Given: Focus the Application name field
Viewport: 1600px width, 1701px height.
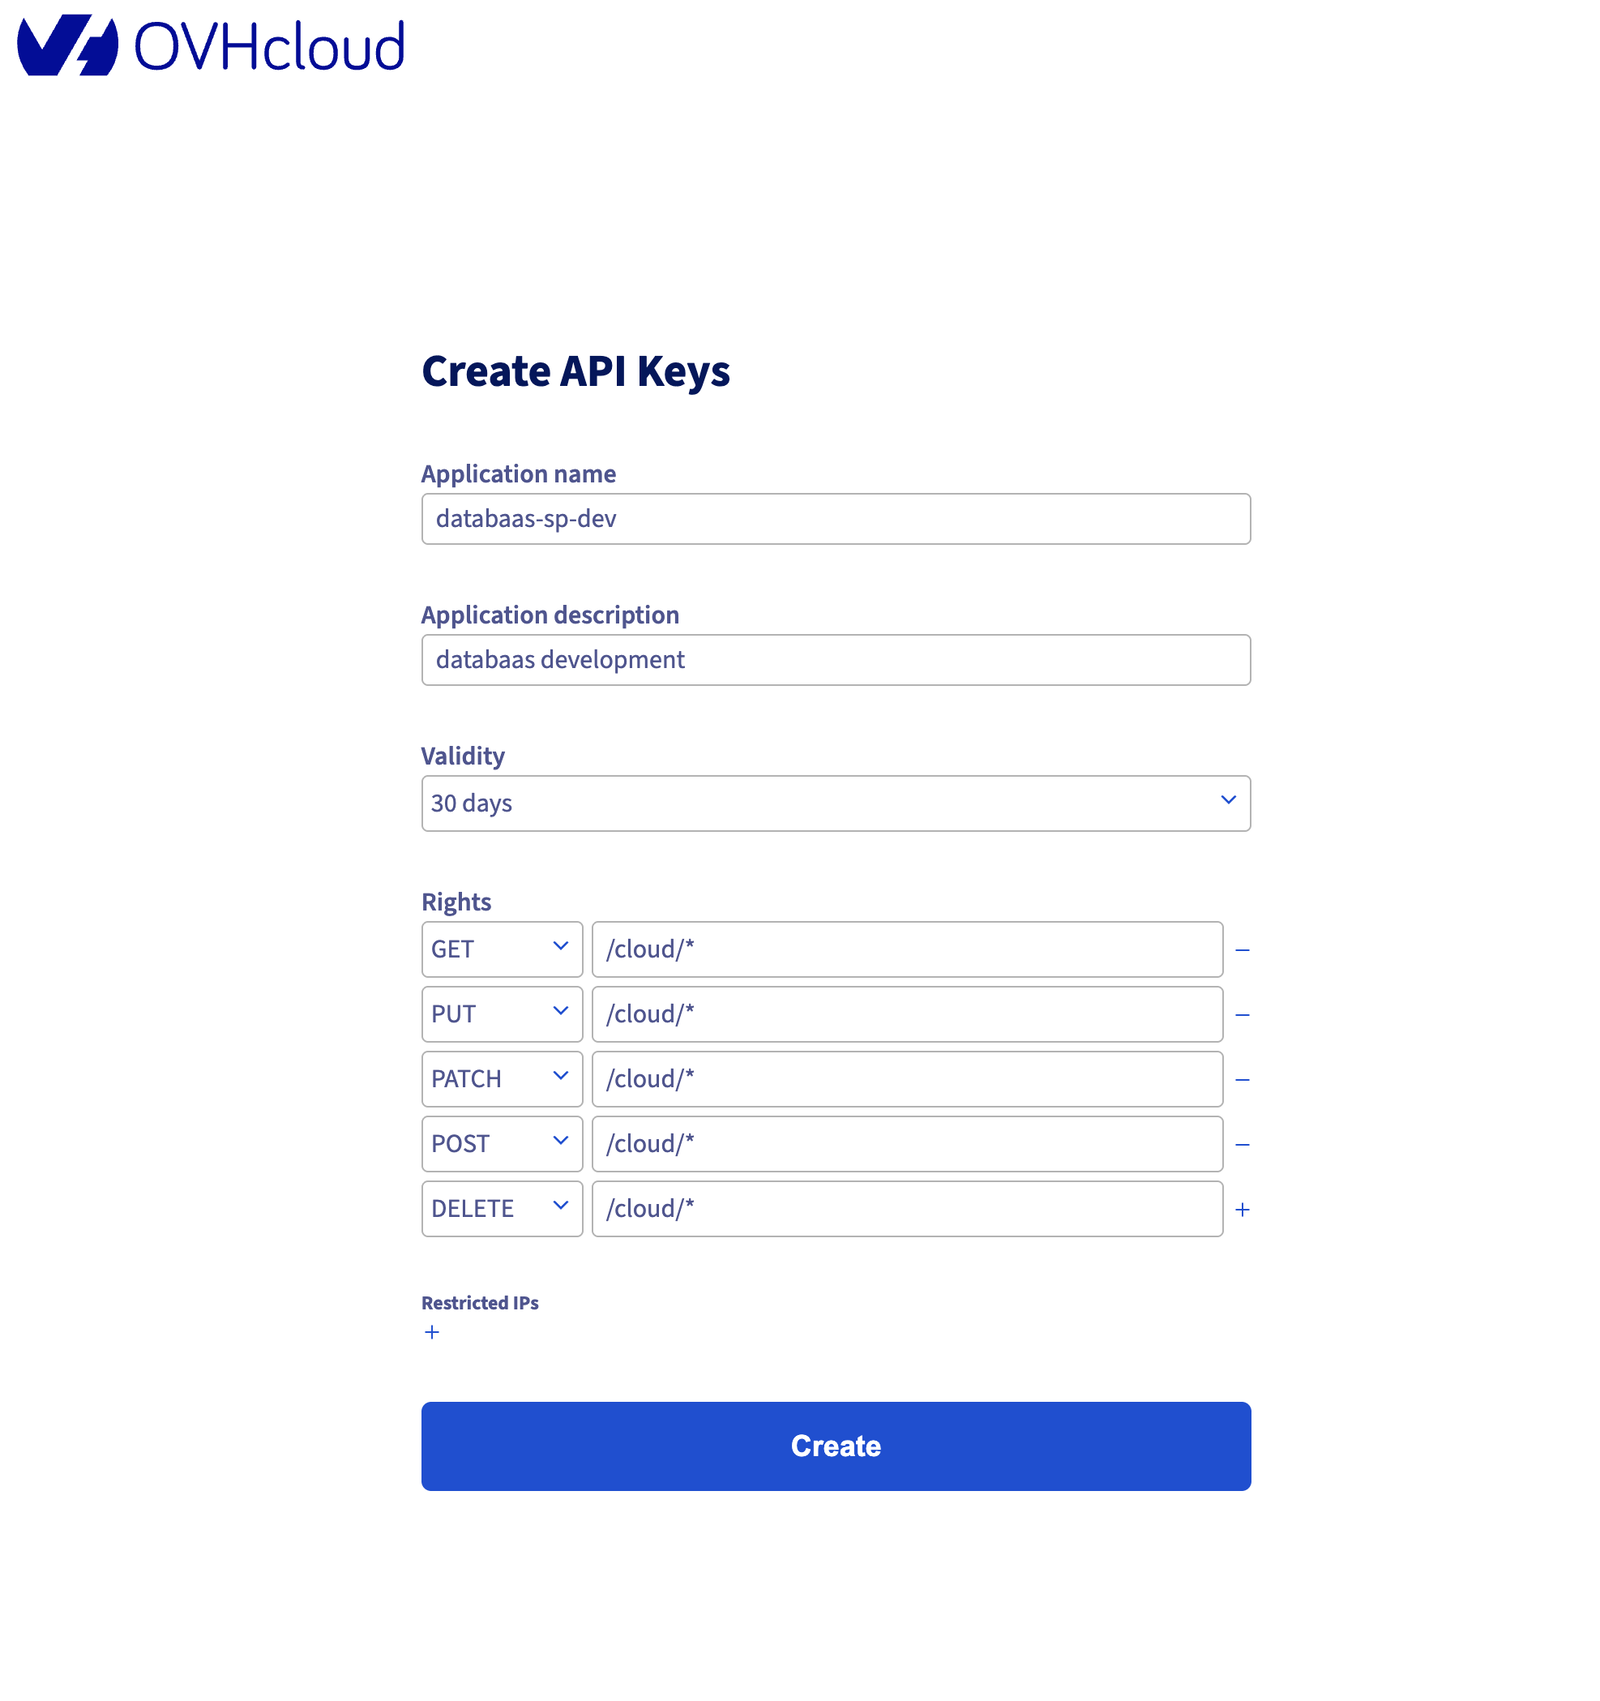Looking at the screenshot, I should [836, 519].
